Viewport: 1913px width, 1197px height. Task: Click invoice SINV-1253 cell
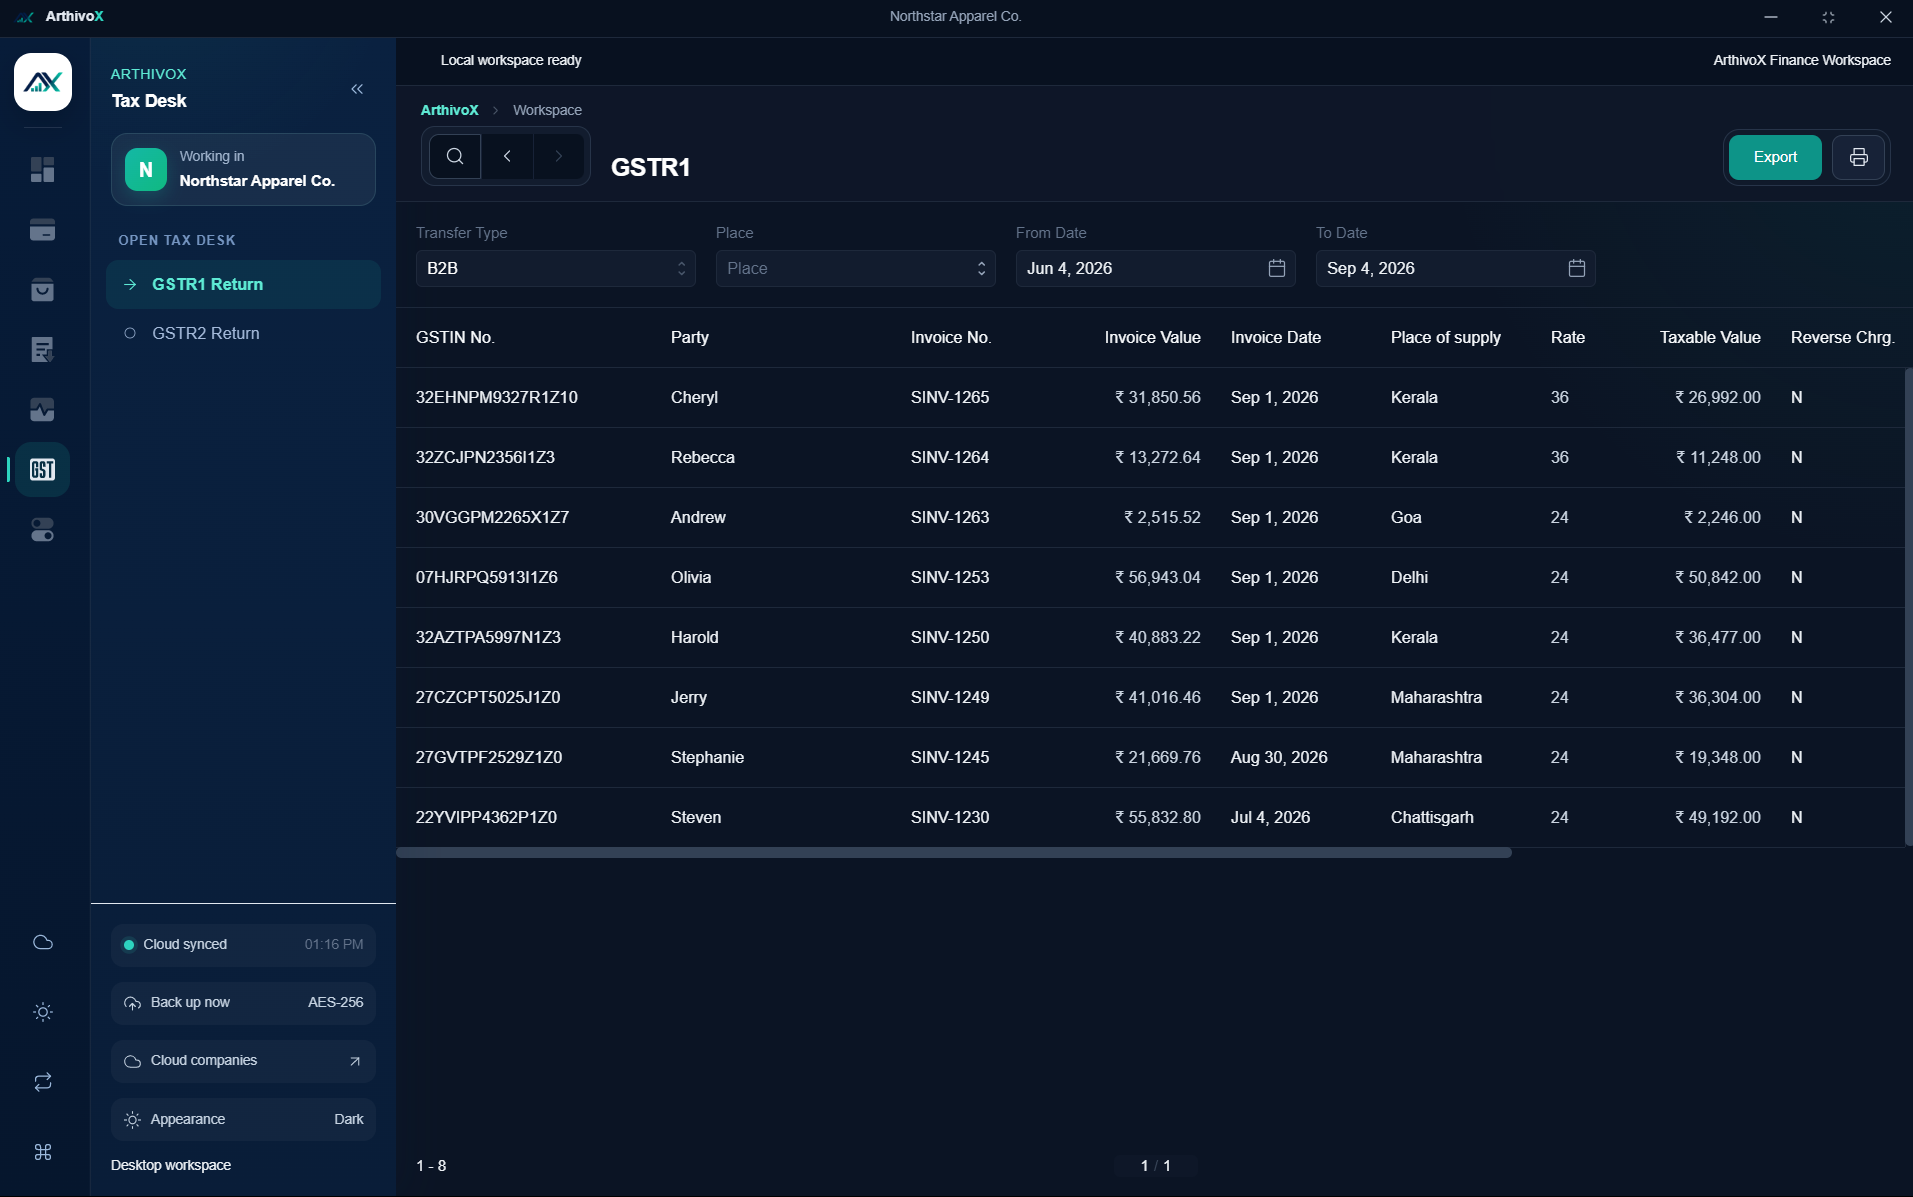click(950, 578)
